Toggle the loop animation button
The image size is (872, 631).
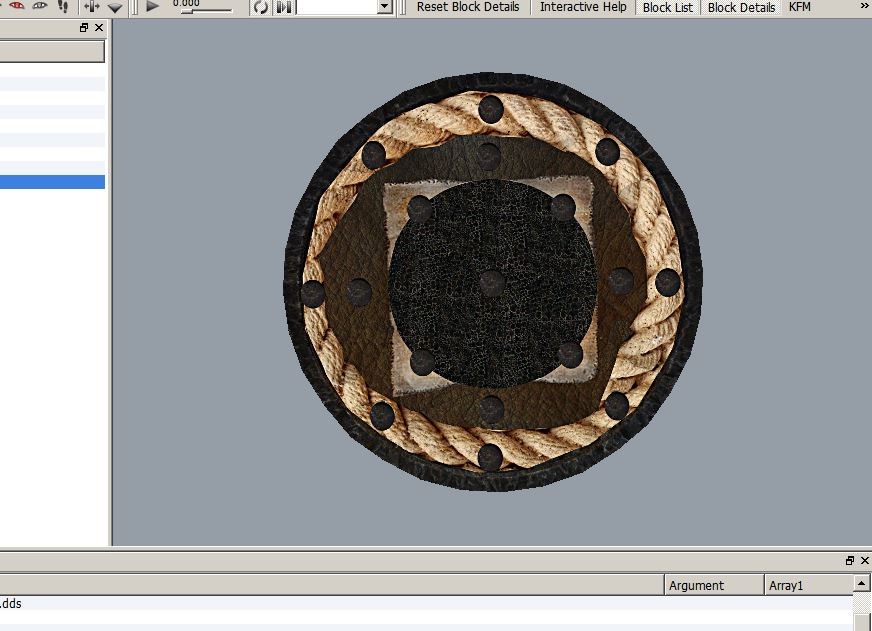(x=261, y=7)
